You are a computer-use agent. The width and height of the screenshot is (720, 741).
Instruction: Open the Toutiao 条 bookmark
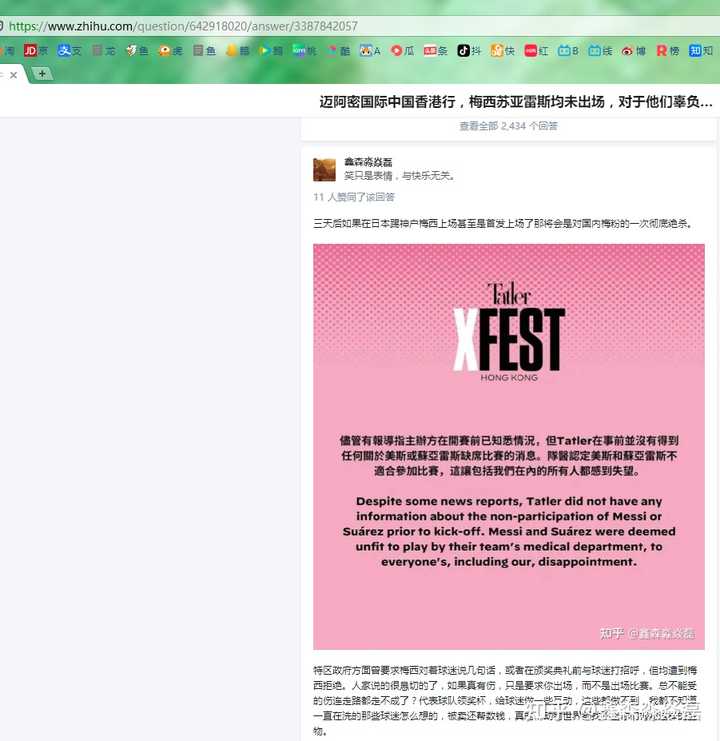tap(435, 51)
